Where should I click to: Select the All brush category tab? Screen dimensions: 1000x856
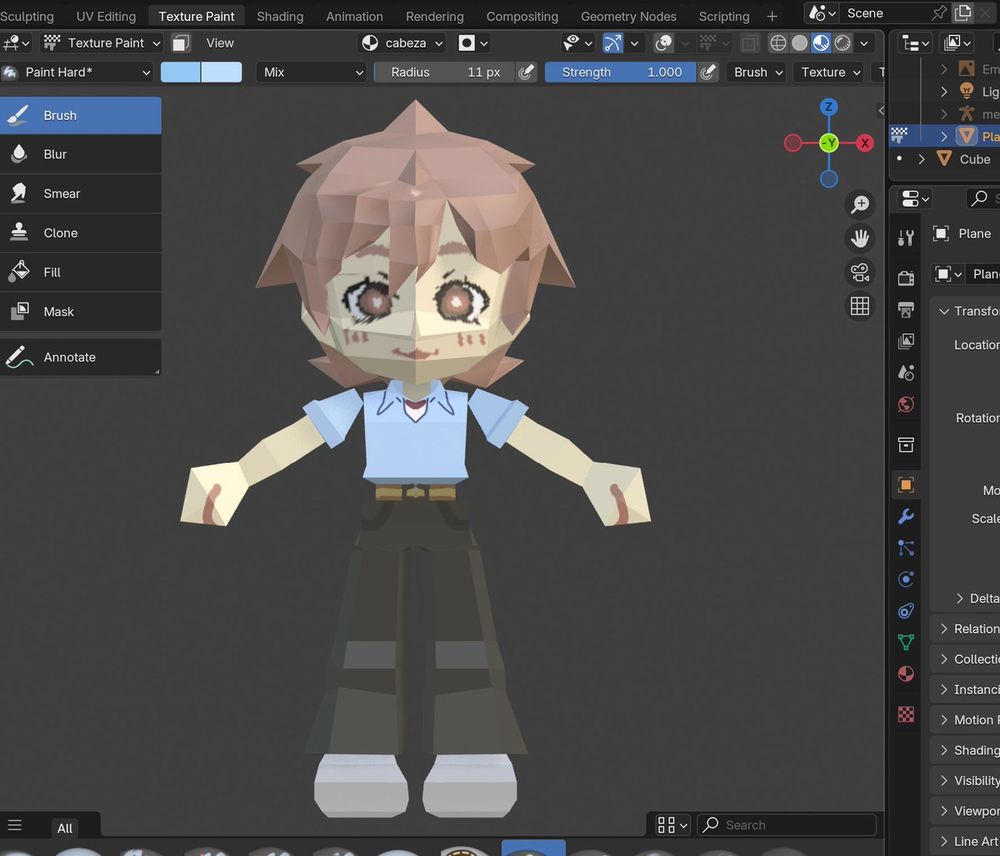point(64,828)
